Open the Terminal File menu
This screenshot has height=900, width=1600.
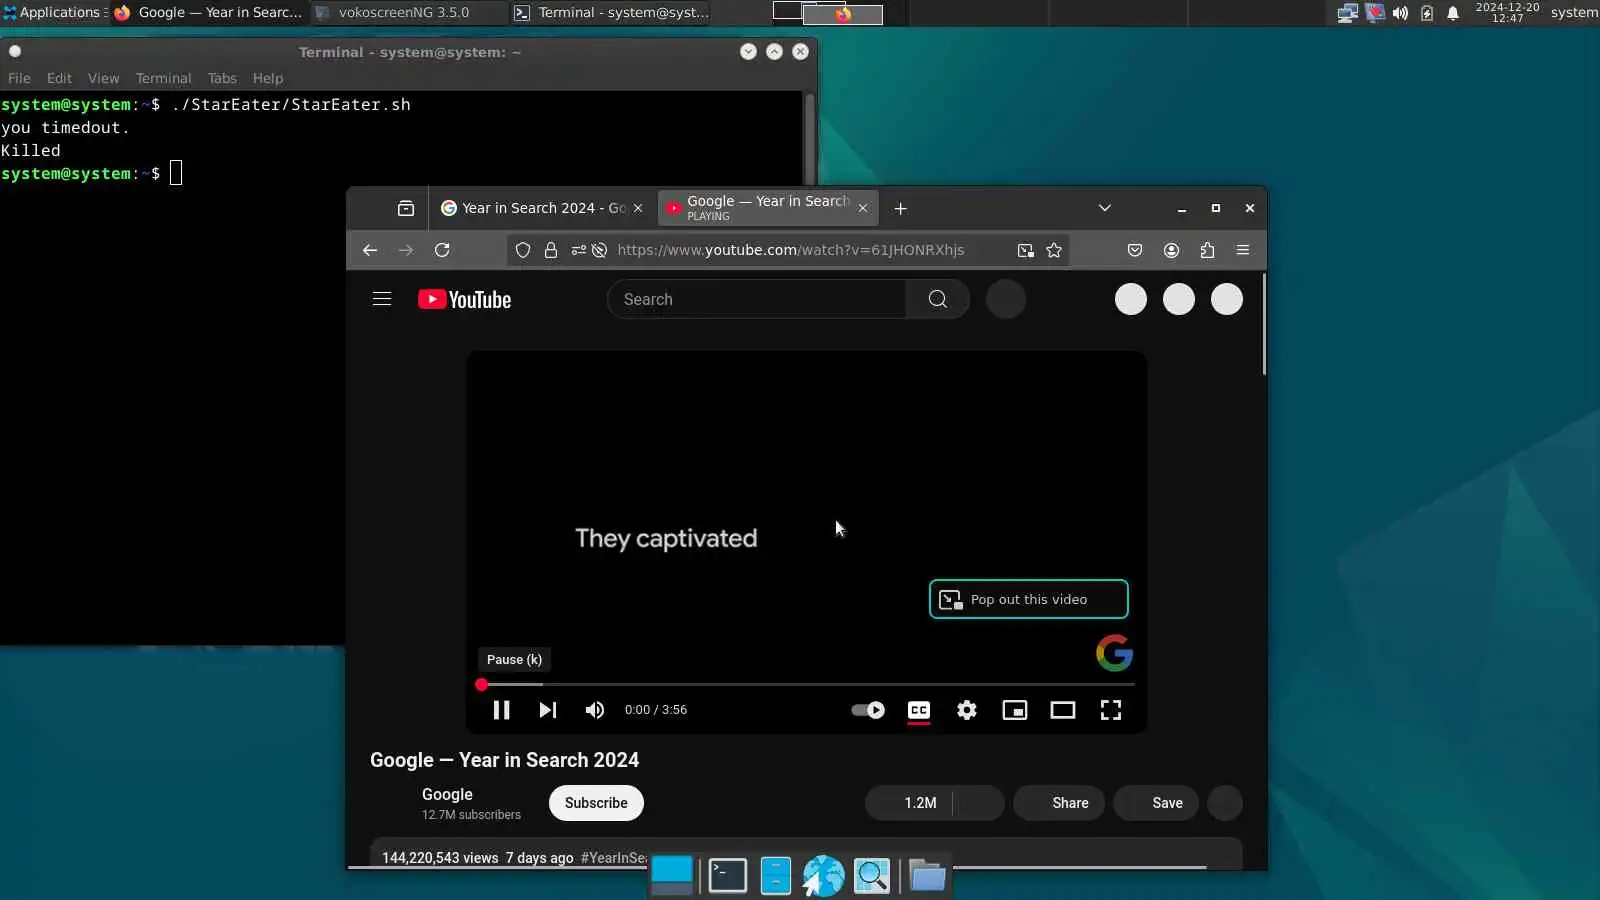[x=19, y=78]
